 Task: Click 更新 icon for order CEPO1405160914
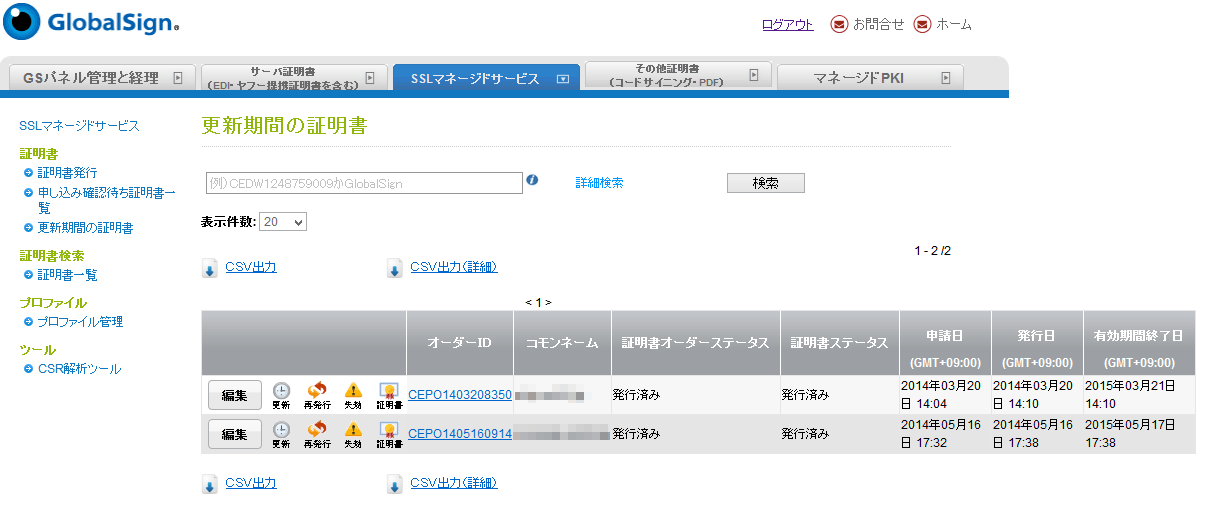pos(282,434)
